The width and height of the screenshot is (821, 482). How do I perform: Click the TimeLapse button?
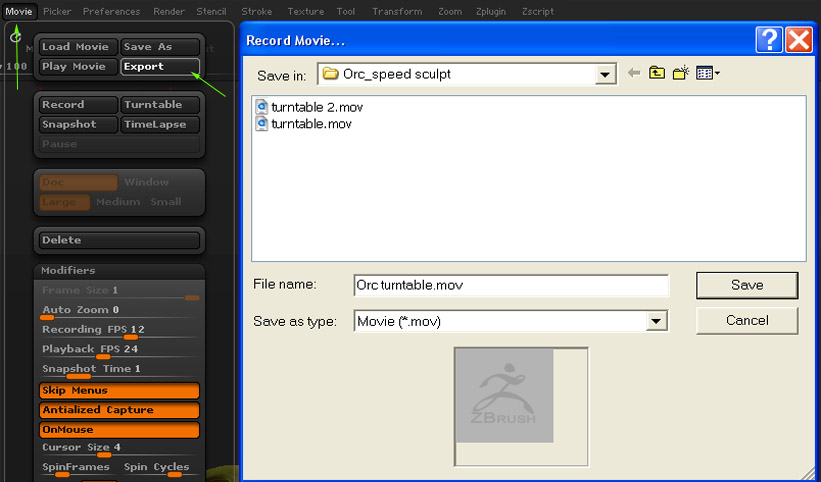click(x=160, y=125)
